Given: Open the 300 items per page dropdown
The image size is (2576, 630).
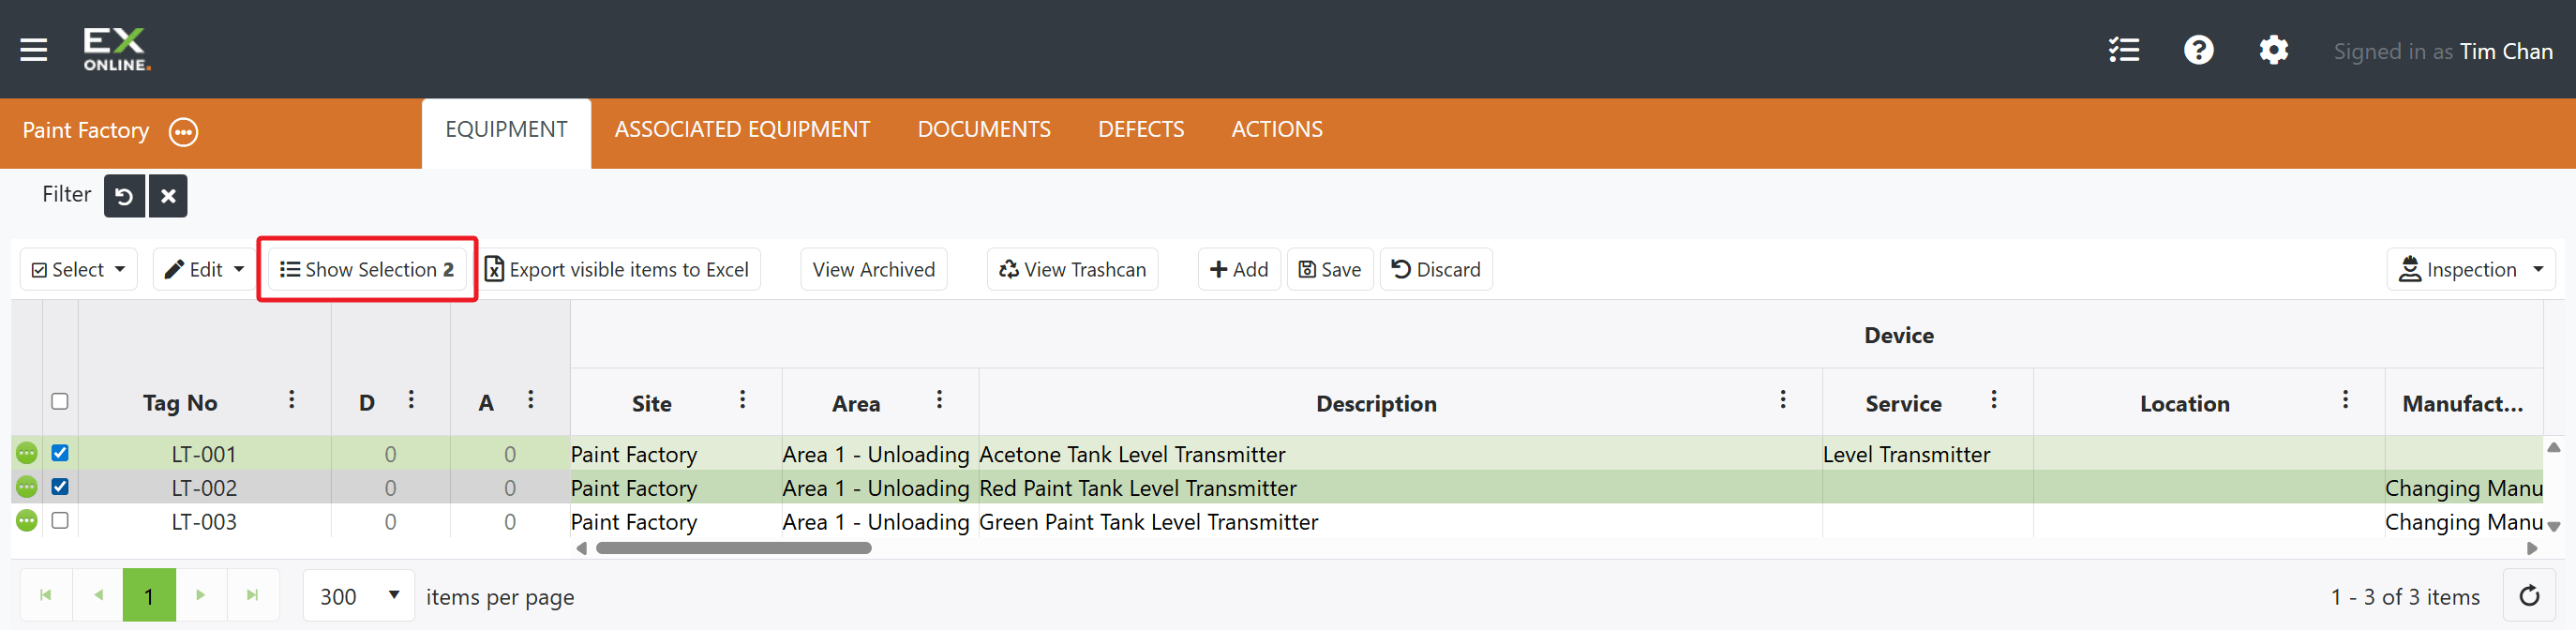Looking at the screenshot, I should pos(359,596).
